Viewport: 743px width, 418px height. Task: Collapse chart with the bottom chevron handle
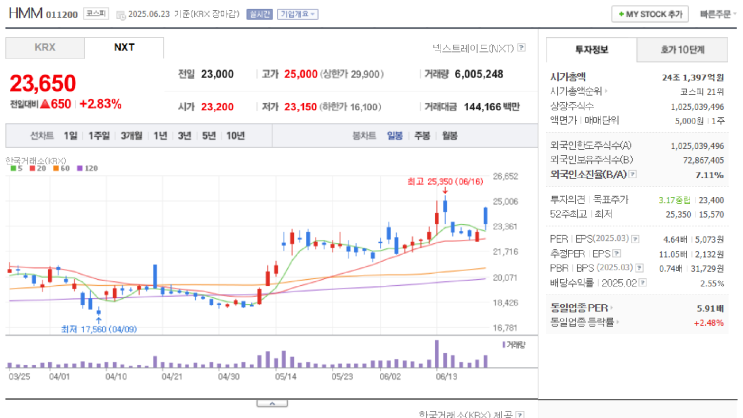[272, 403]
